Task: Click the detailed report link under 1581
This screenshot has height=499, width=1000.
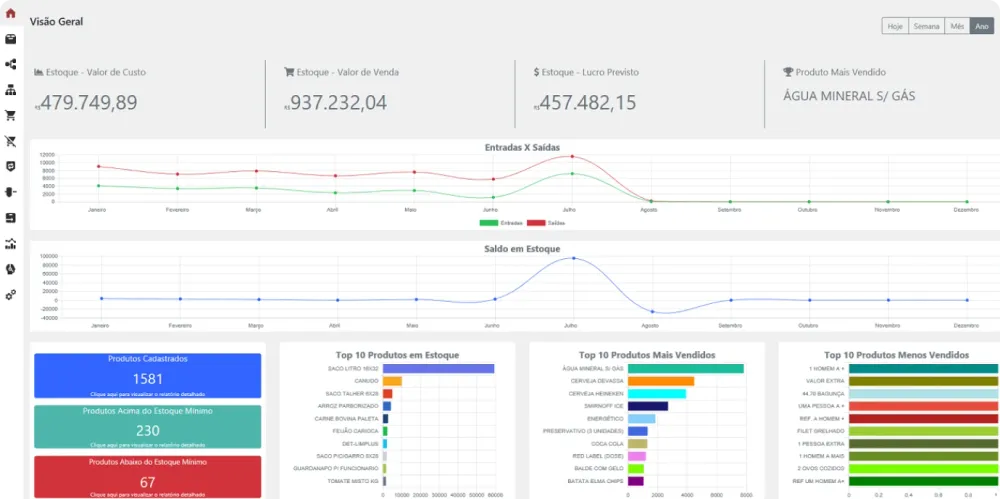Action: point(147,394)
